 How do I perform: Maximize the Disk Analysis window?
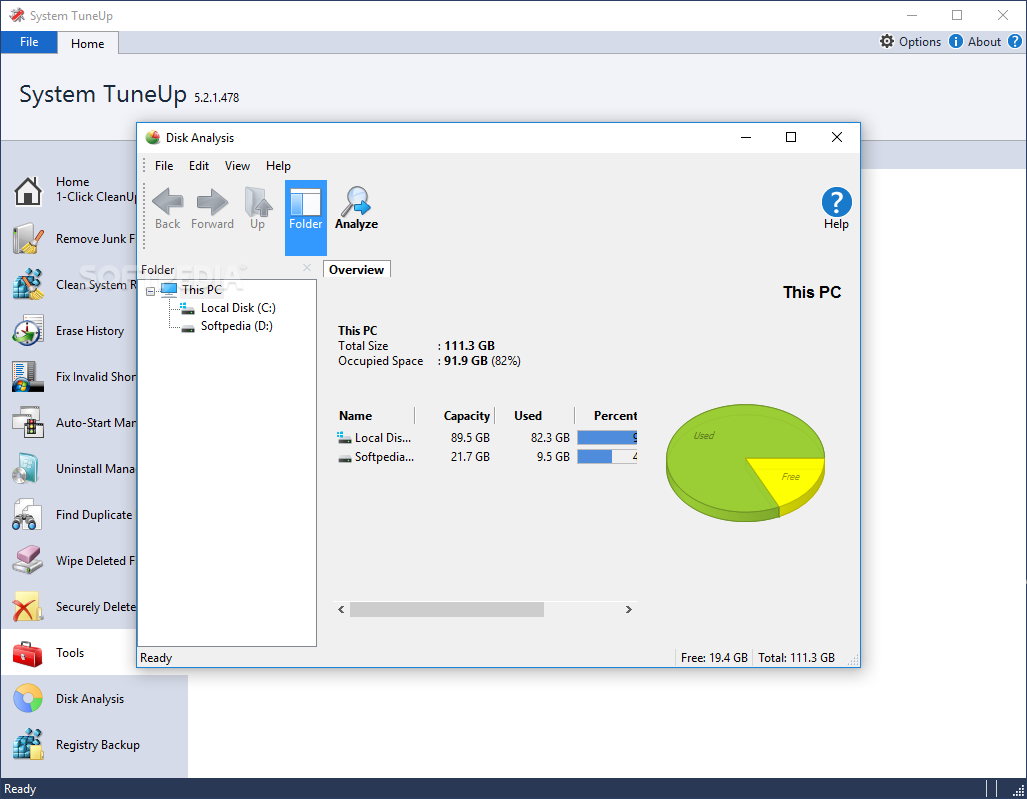point(791,137)
